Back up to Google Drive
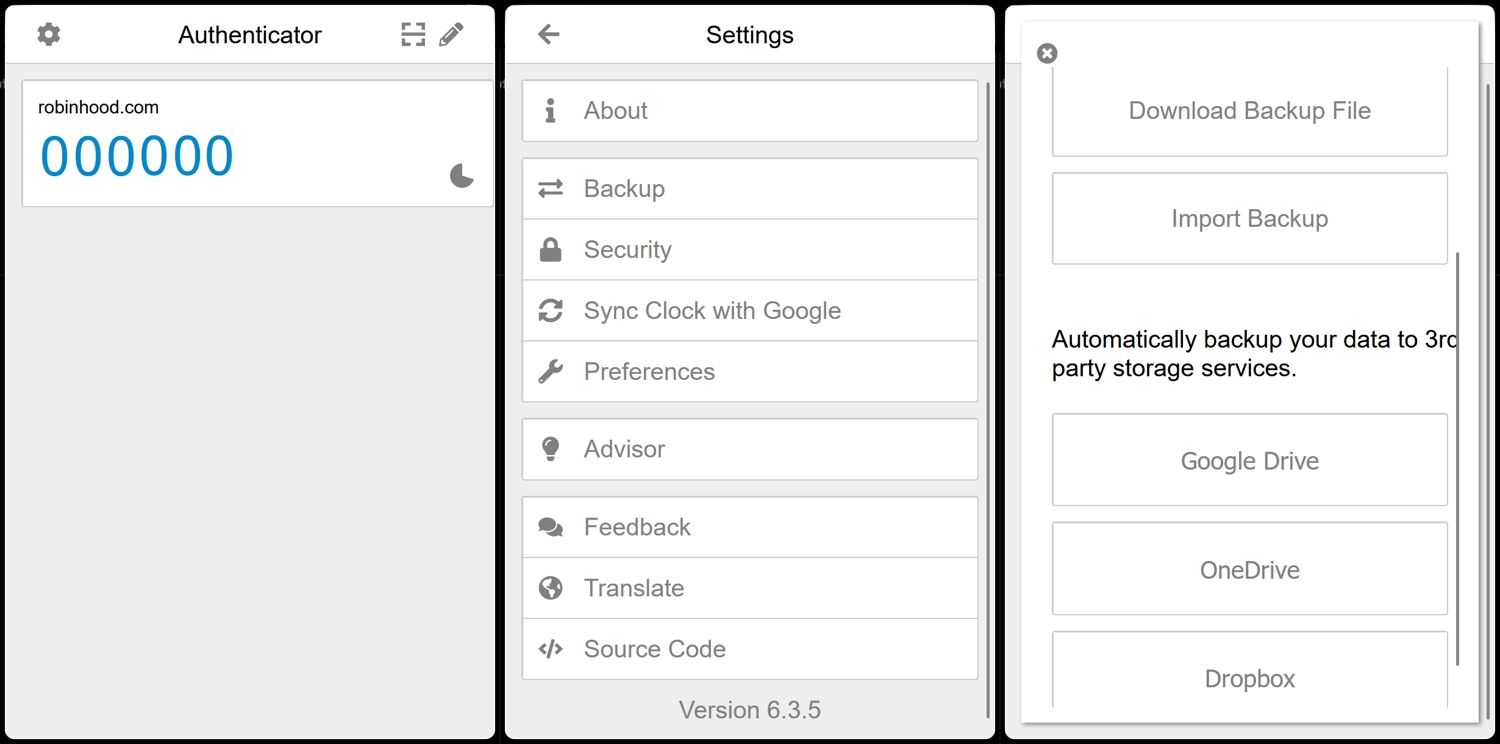This screenshot has height=744, width=1500. click(1249, 460)
